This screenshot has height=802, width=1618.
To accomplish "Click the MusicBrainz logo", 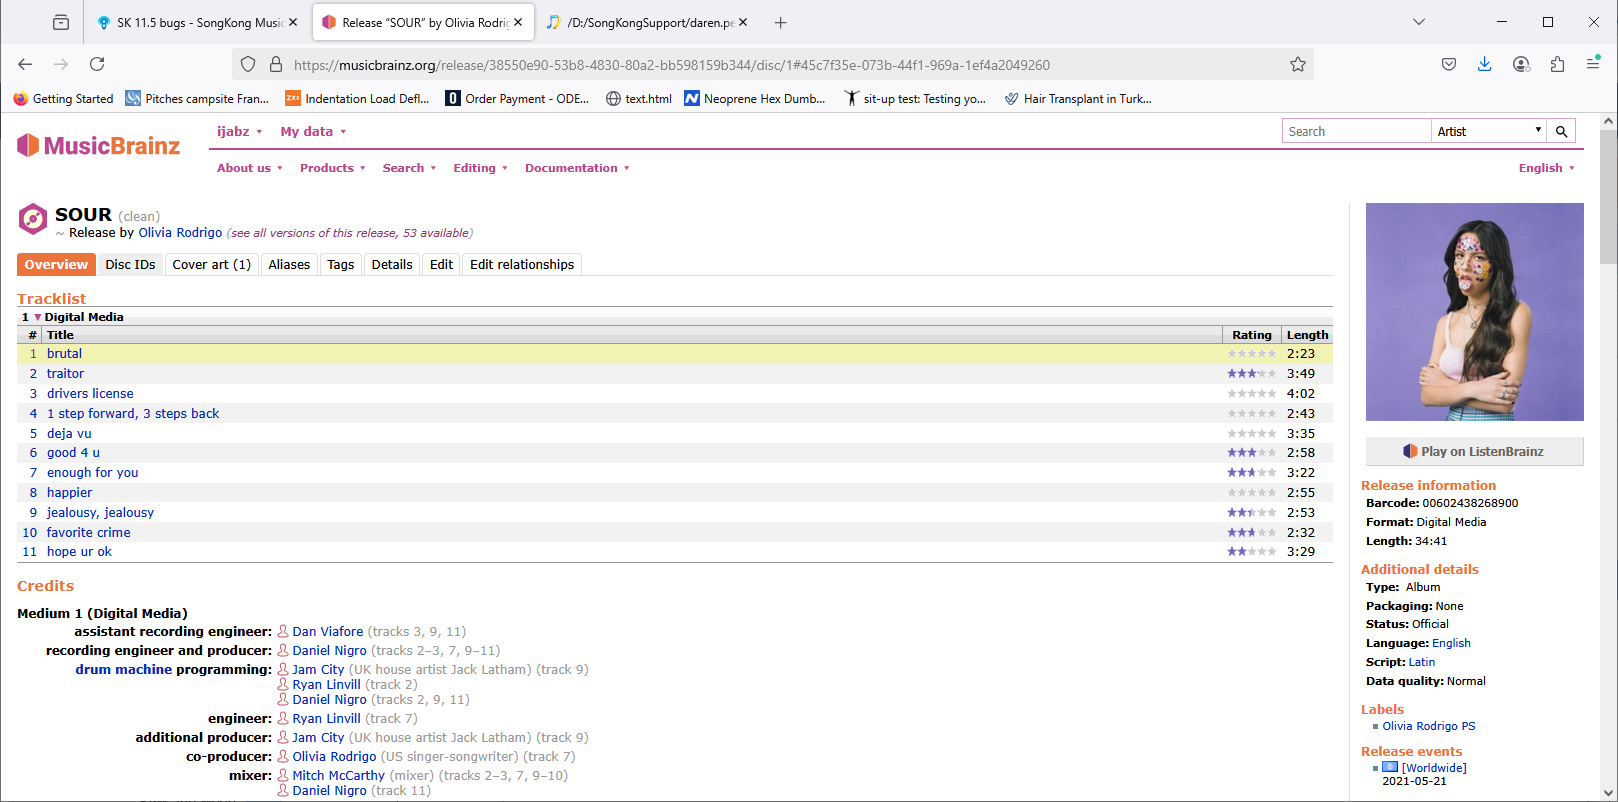I will [x=98, y=146].
